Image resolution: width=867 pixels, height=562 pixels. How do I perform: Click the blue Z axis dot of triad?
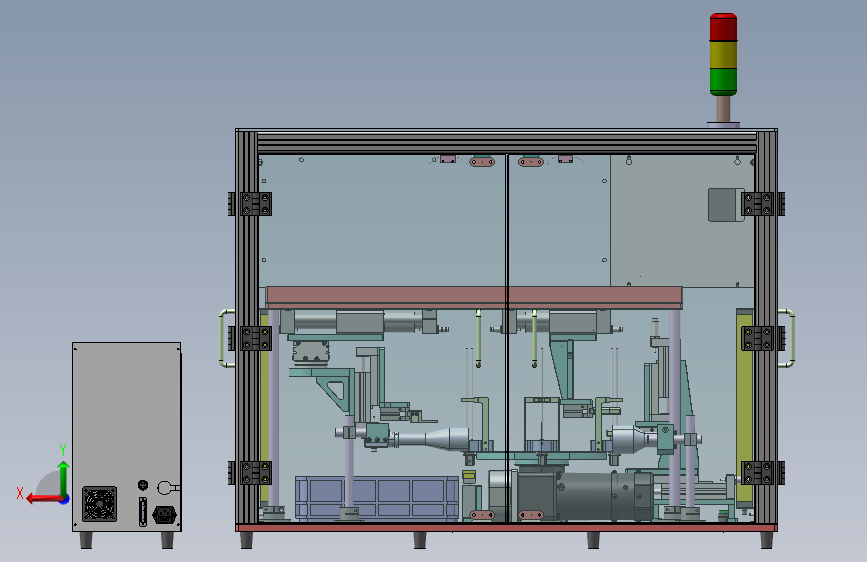tap(65, 499)
